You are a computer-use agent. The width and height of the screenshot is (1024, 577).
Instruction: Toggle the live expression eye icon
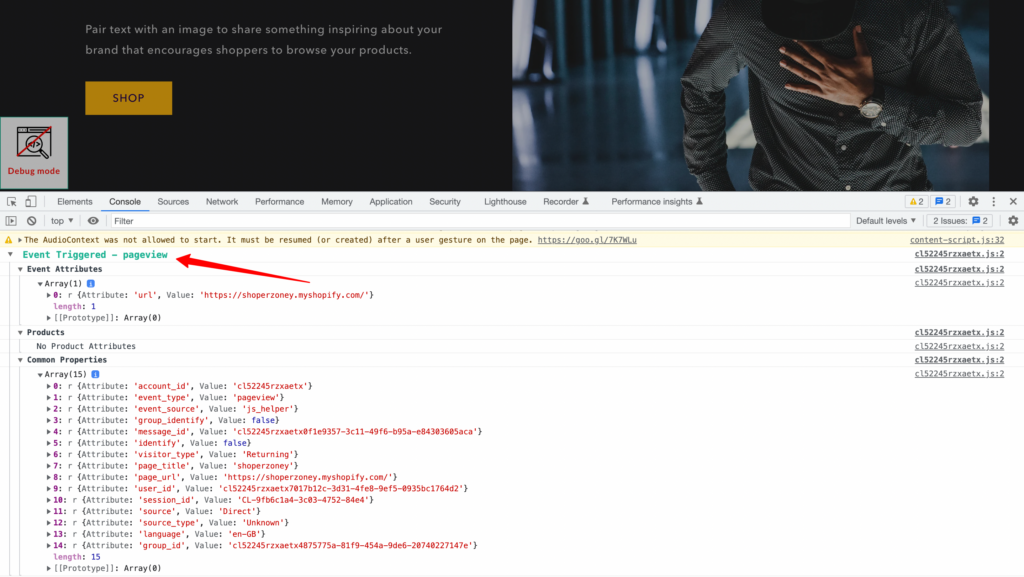93,221
